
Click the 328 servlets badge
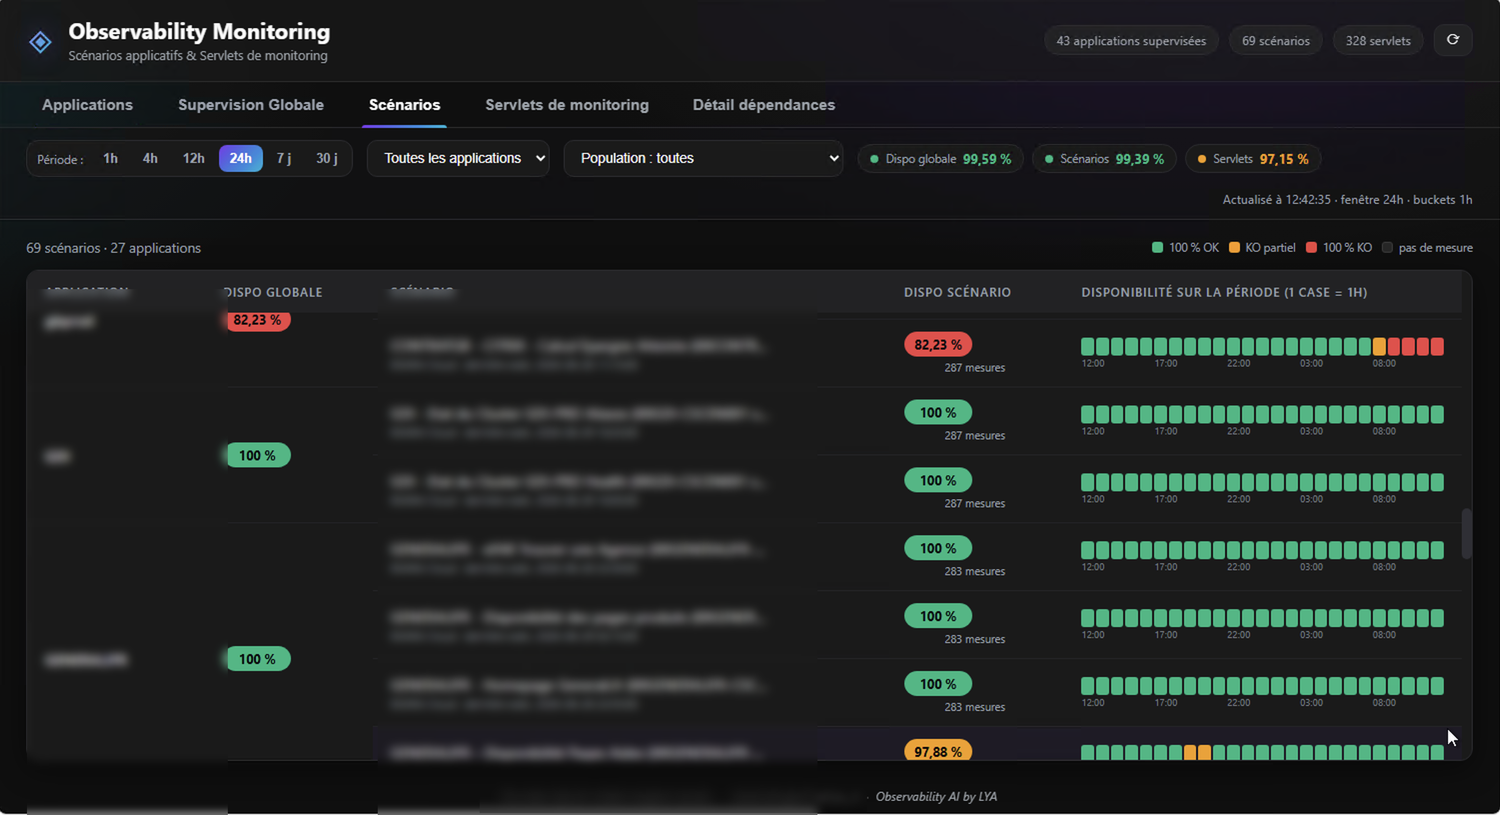1378,41
